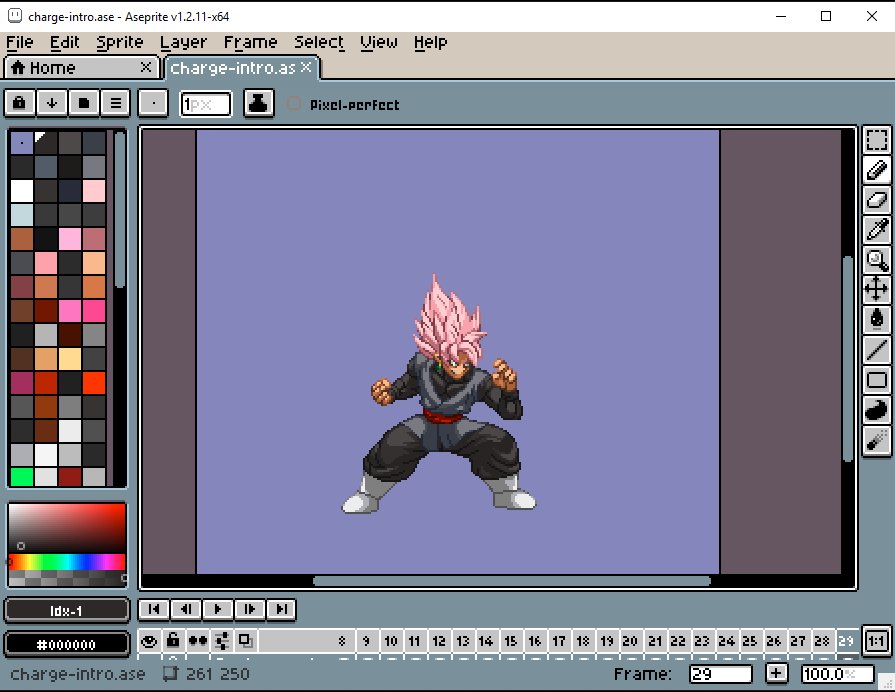Click the canvas horizontal scrollbar
Viewport: 895px width, 692px height.
512,581
